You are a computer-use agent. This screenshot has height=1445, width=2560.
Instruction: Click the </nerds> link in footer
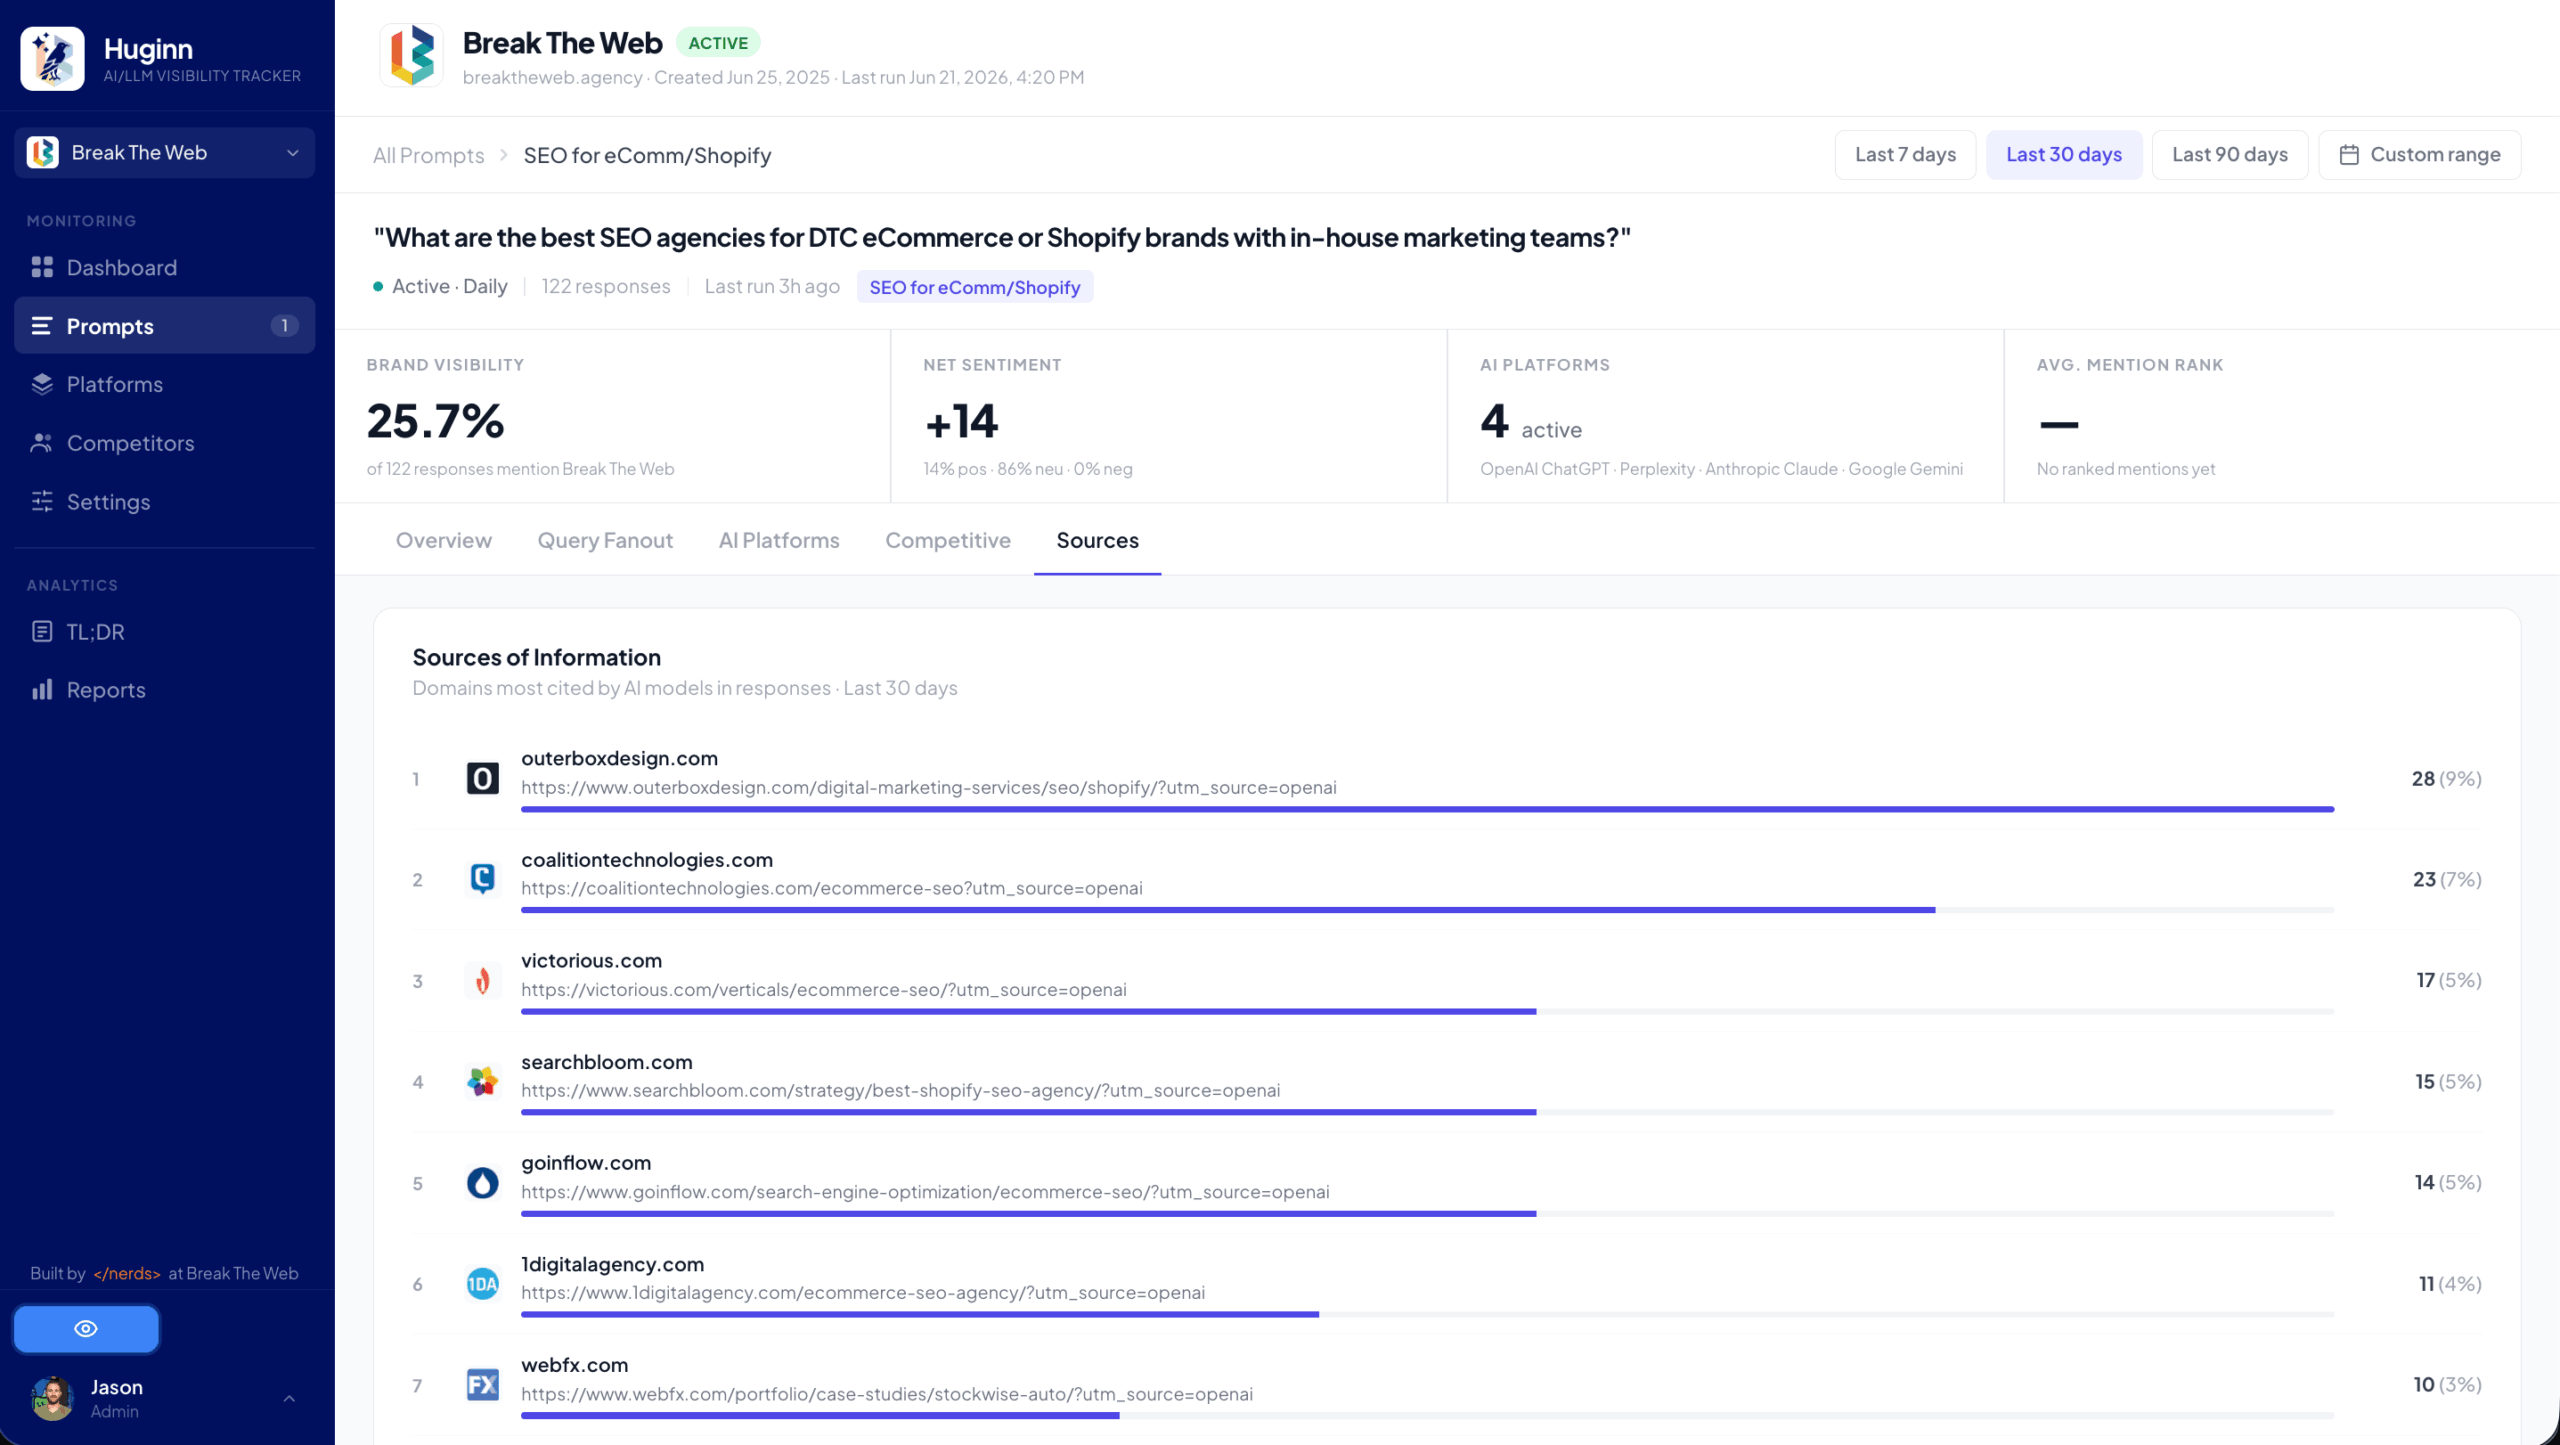pyautogui.click(x=127, y=1274)
